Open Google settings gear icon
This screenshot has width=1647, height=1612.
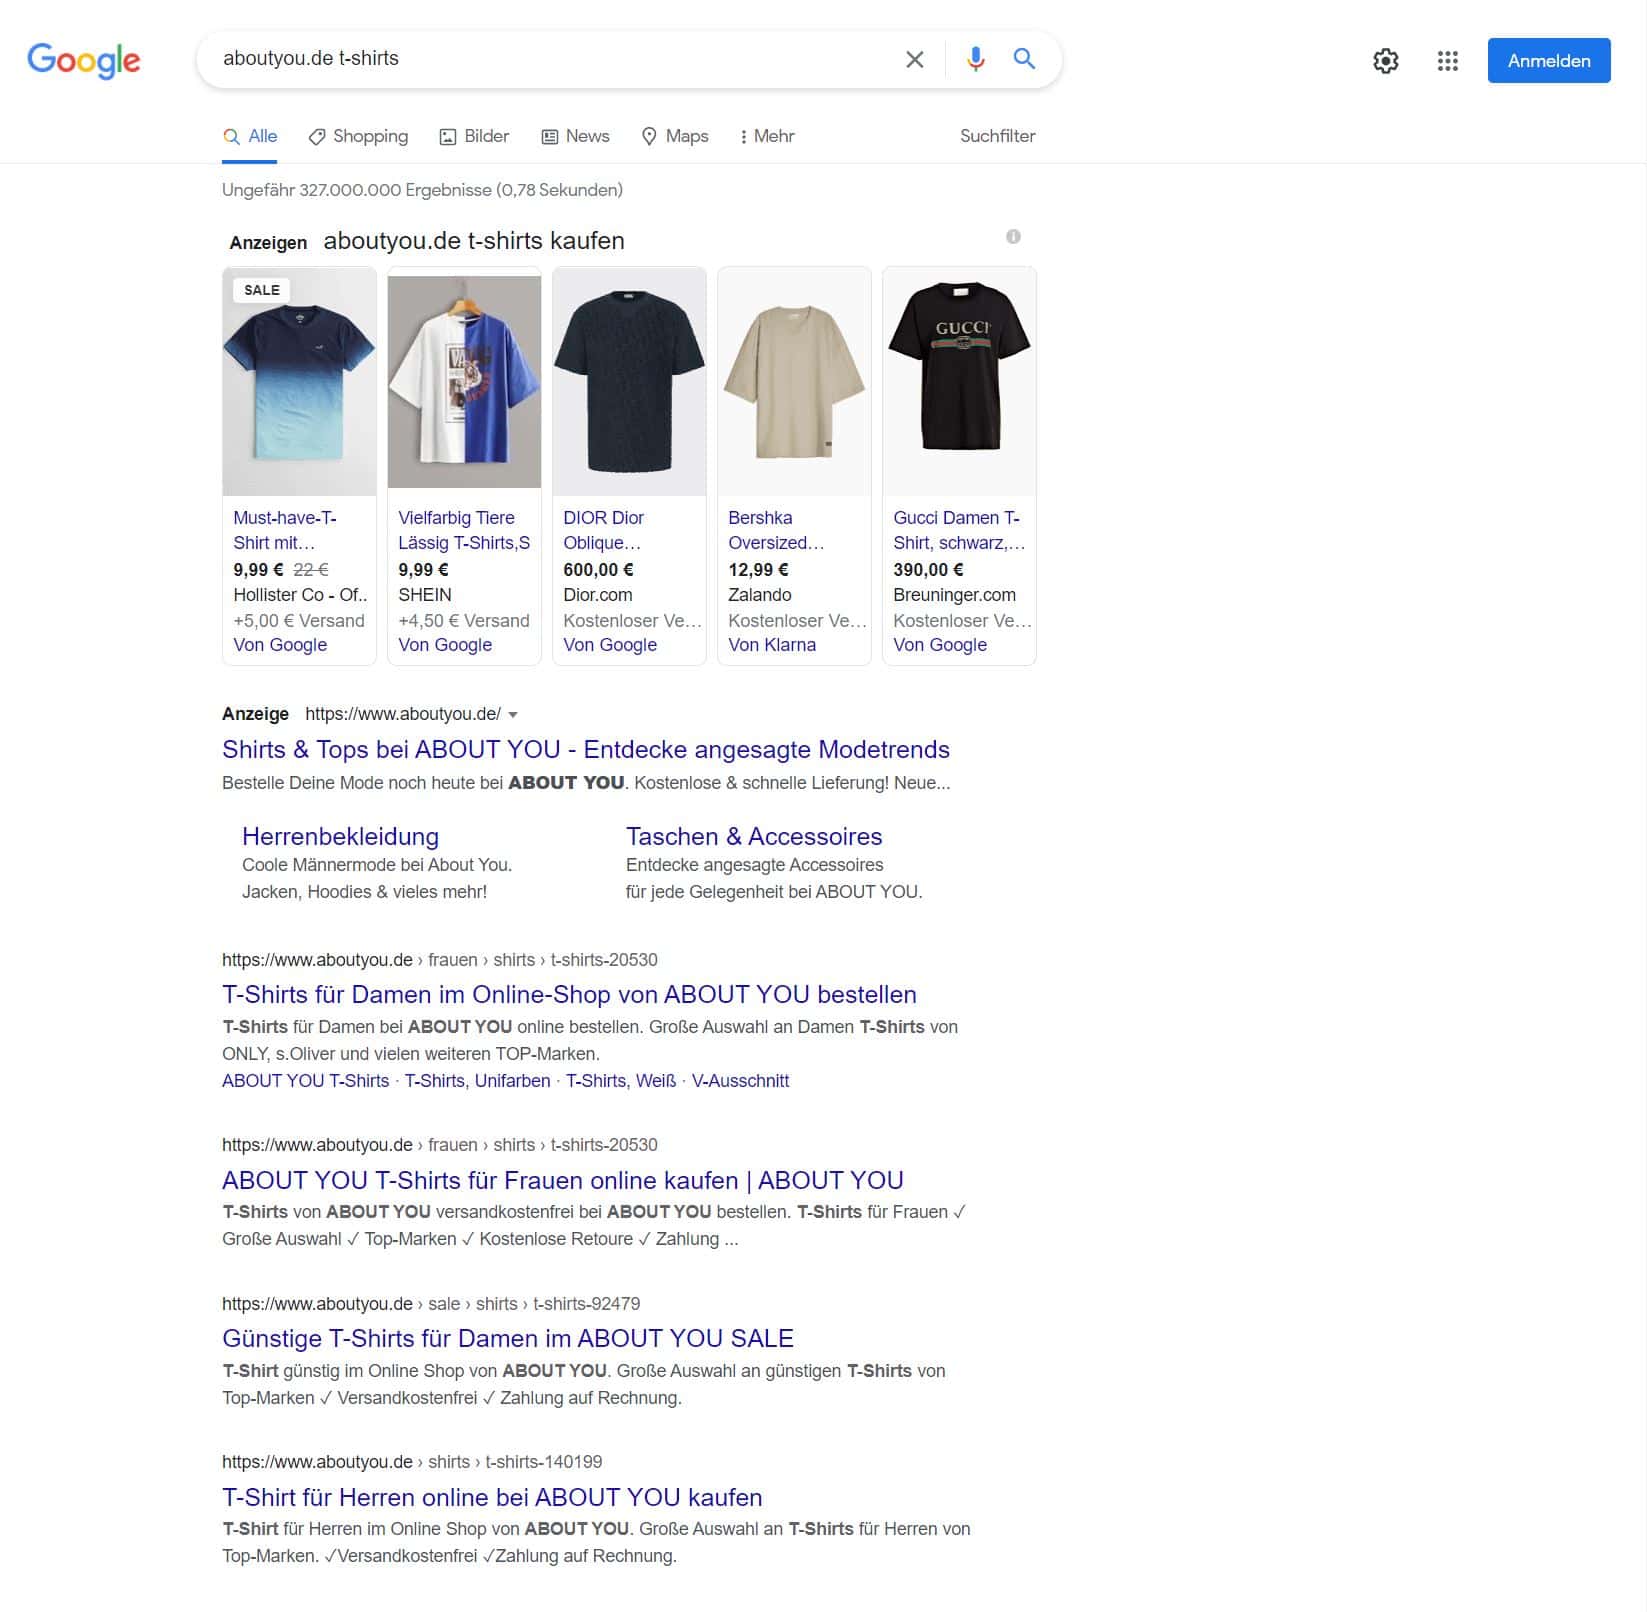click(1385, 61)
